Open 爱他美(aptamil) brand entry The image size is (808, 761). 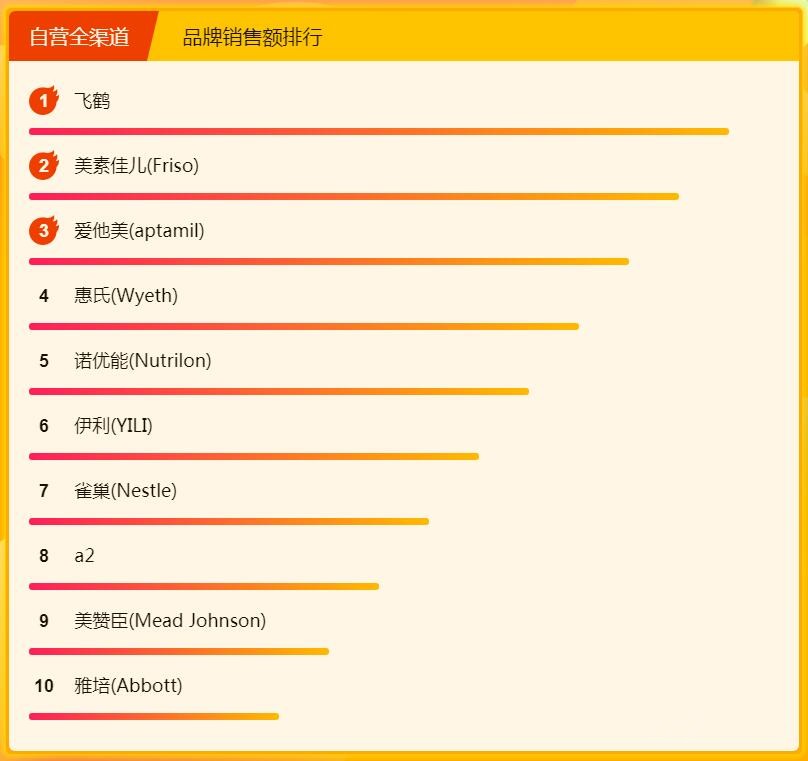click(x=139, y=231)
